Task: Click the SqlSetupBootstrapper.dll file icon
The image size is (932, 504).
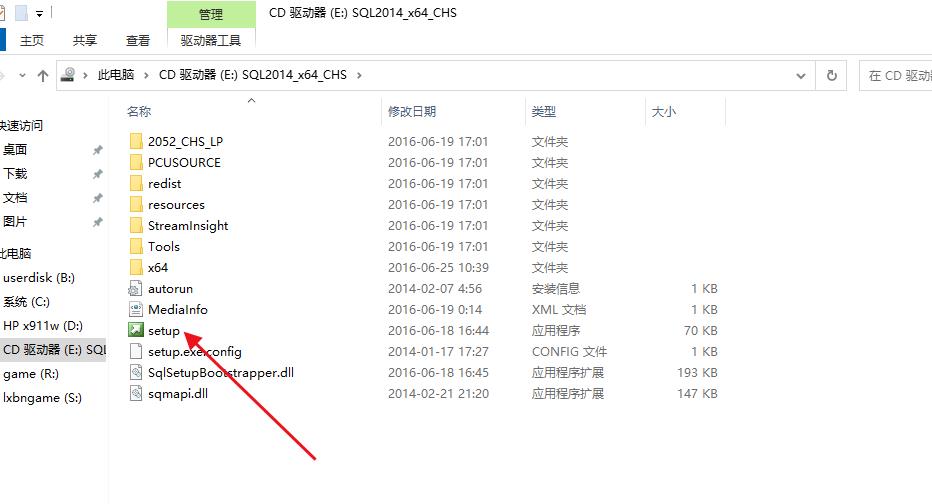Action: click(x=137, y=373)
